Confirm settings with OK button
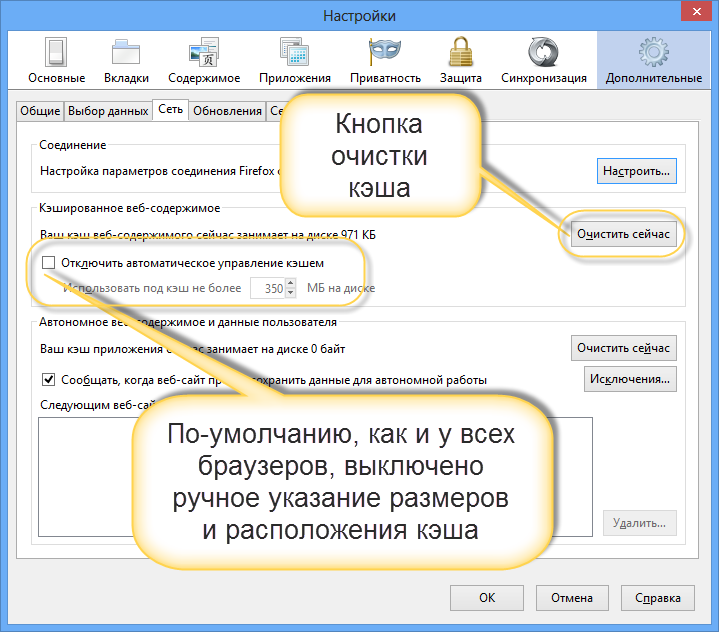 tap(487, 598)
